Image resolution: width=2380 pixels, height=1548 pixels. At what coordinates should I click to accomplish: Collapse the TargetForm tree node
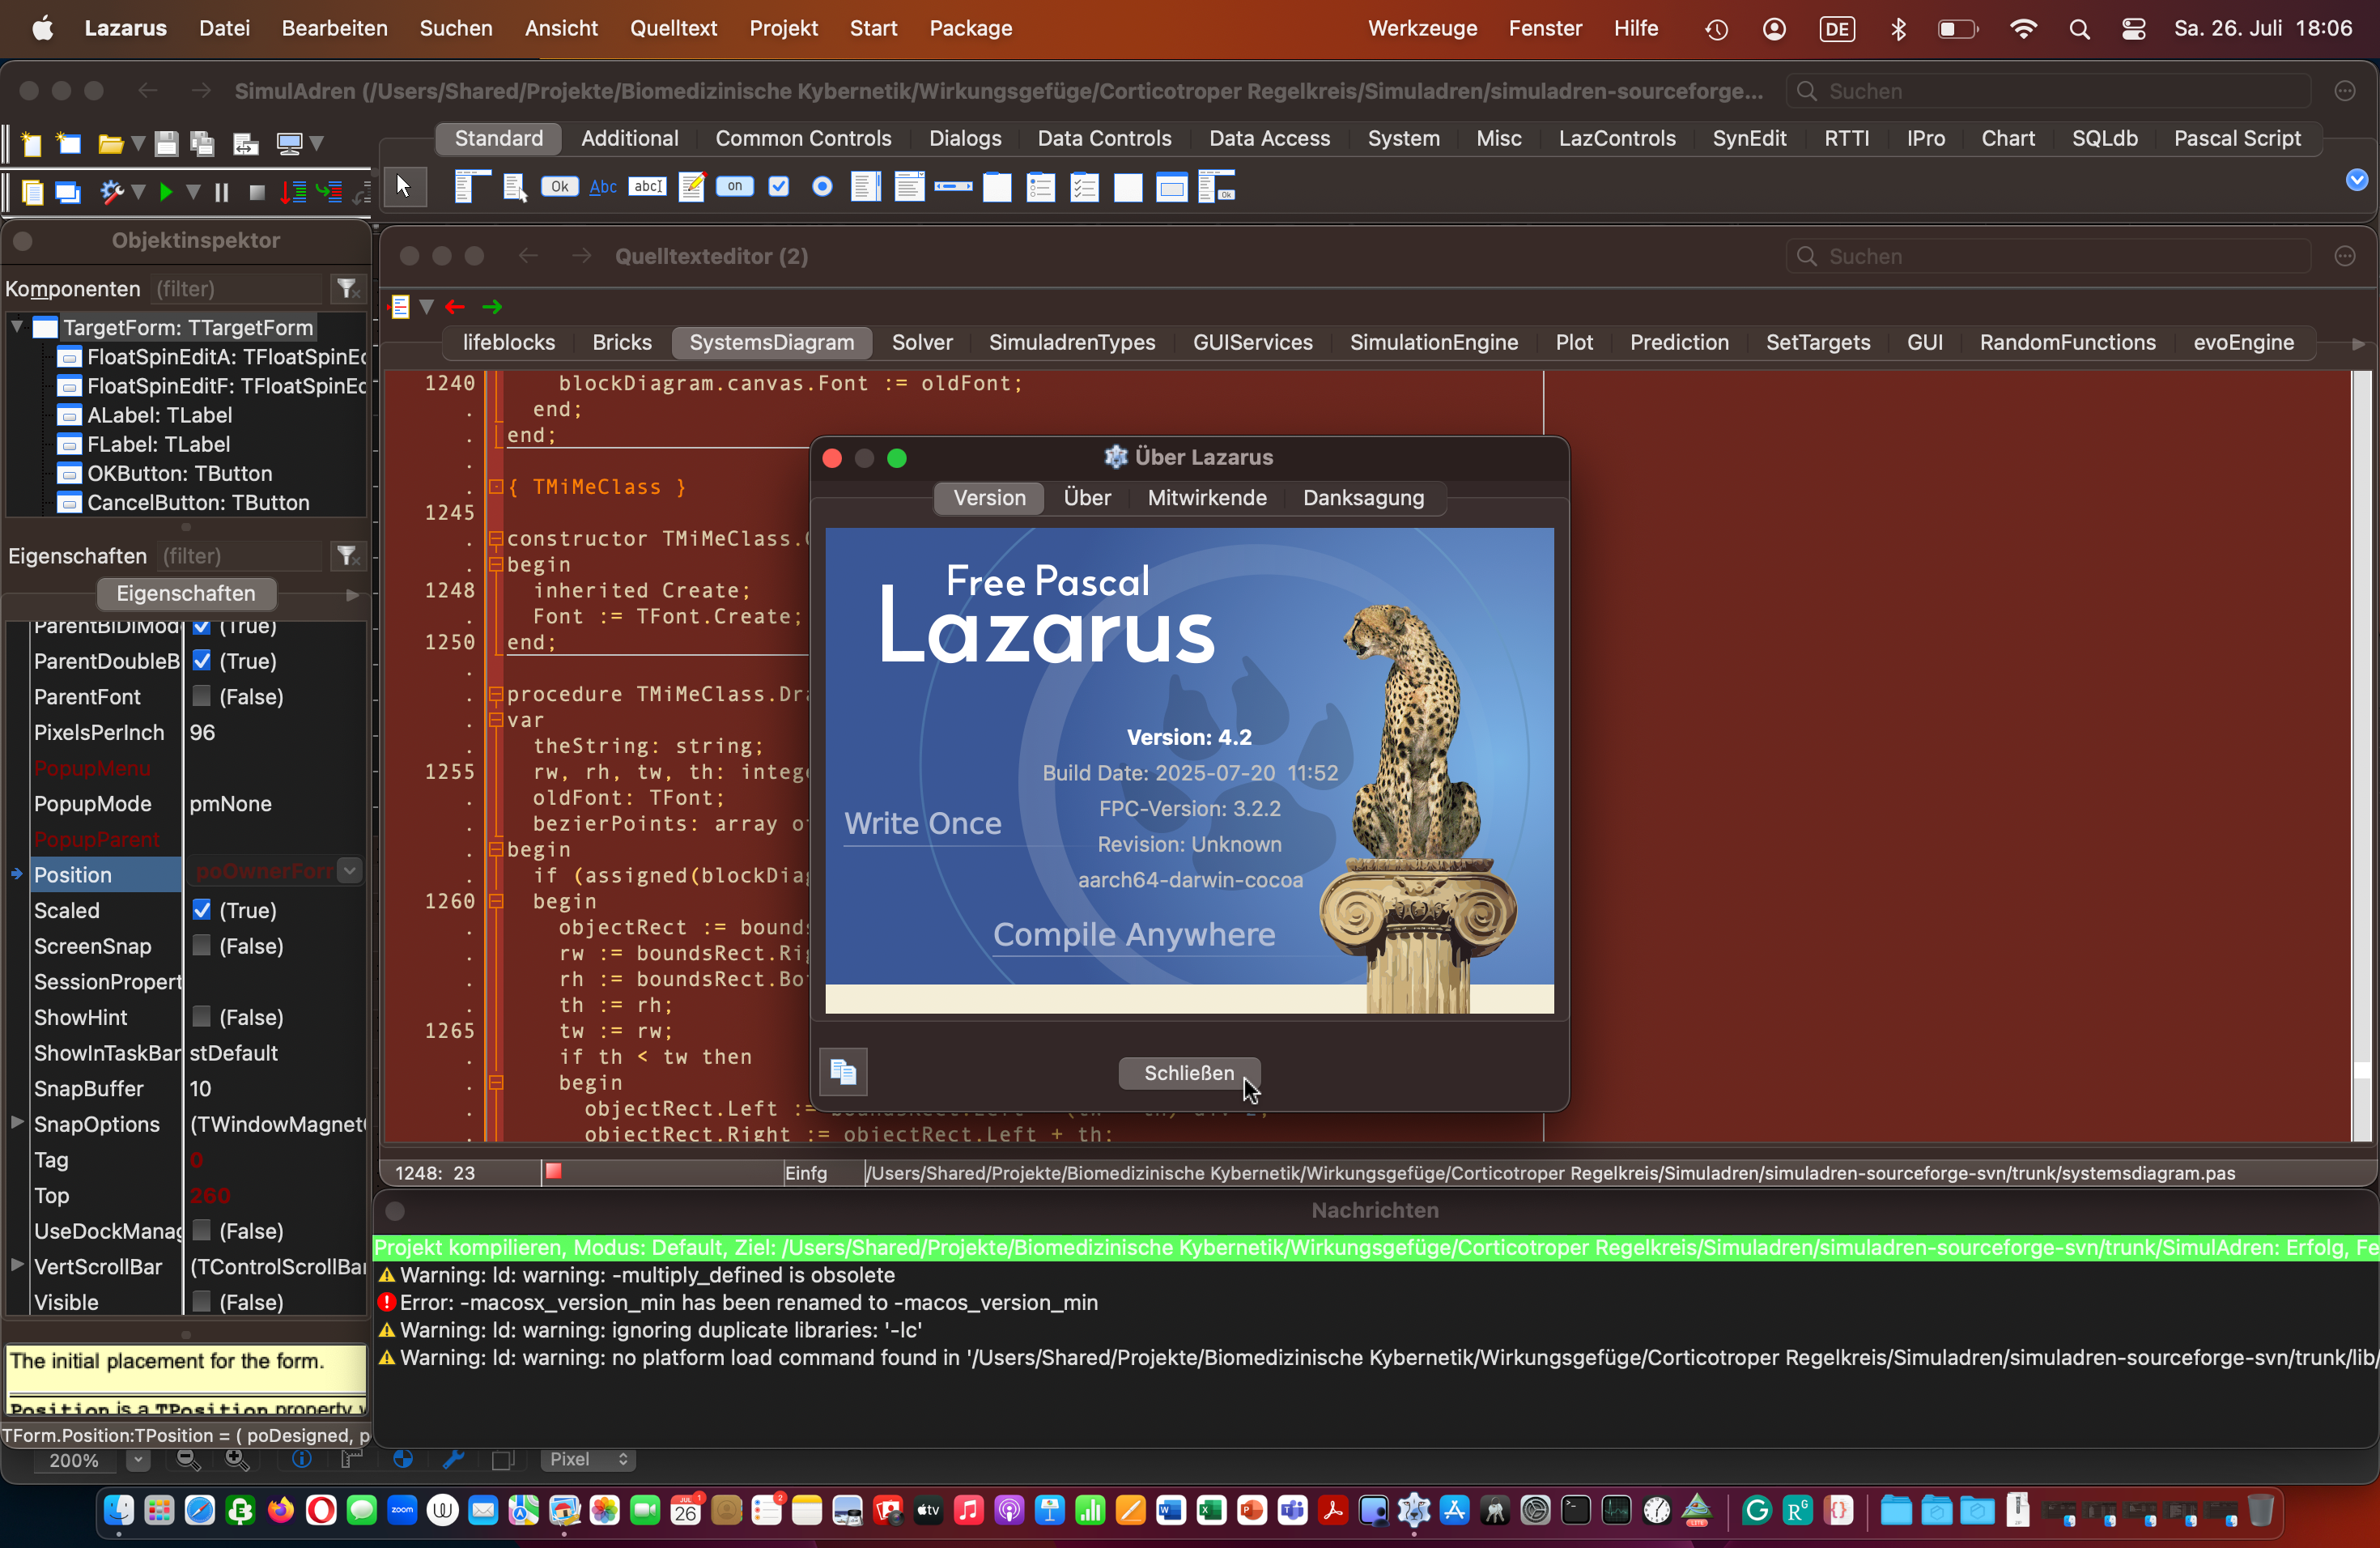pyautogui.click(x=17, y=327)
